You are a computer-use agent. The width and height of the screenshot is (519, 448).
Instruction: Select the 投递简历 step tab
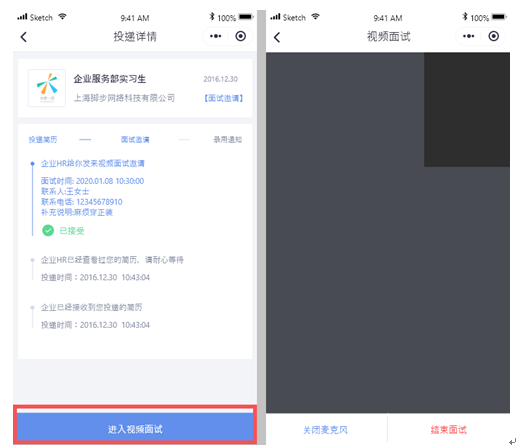[x=43, y=139]
